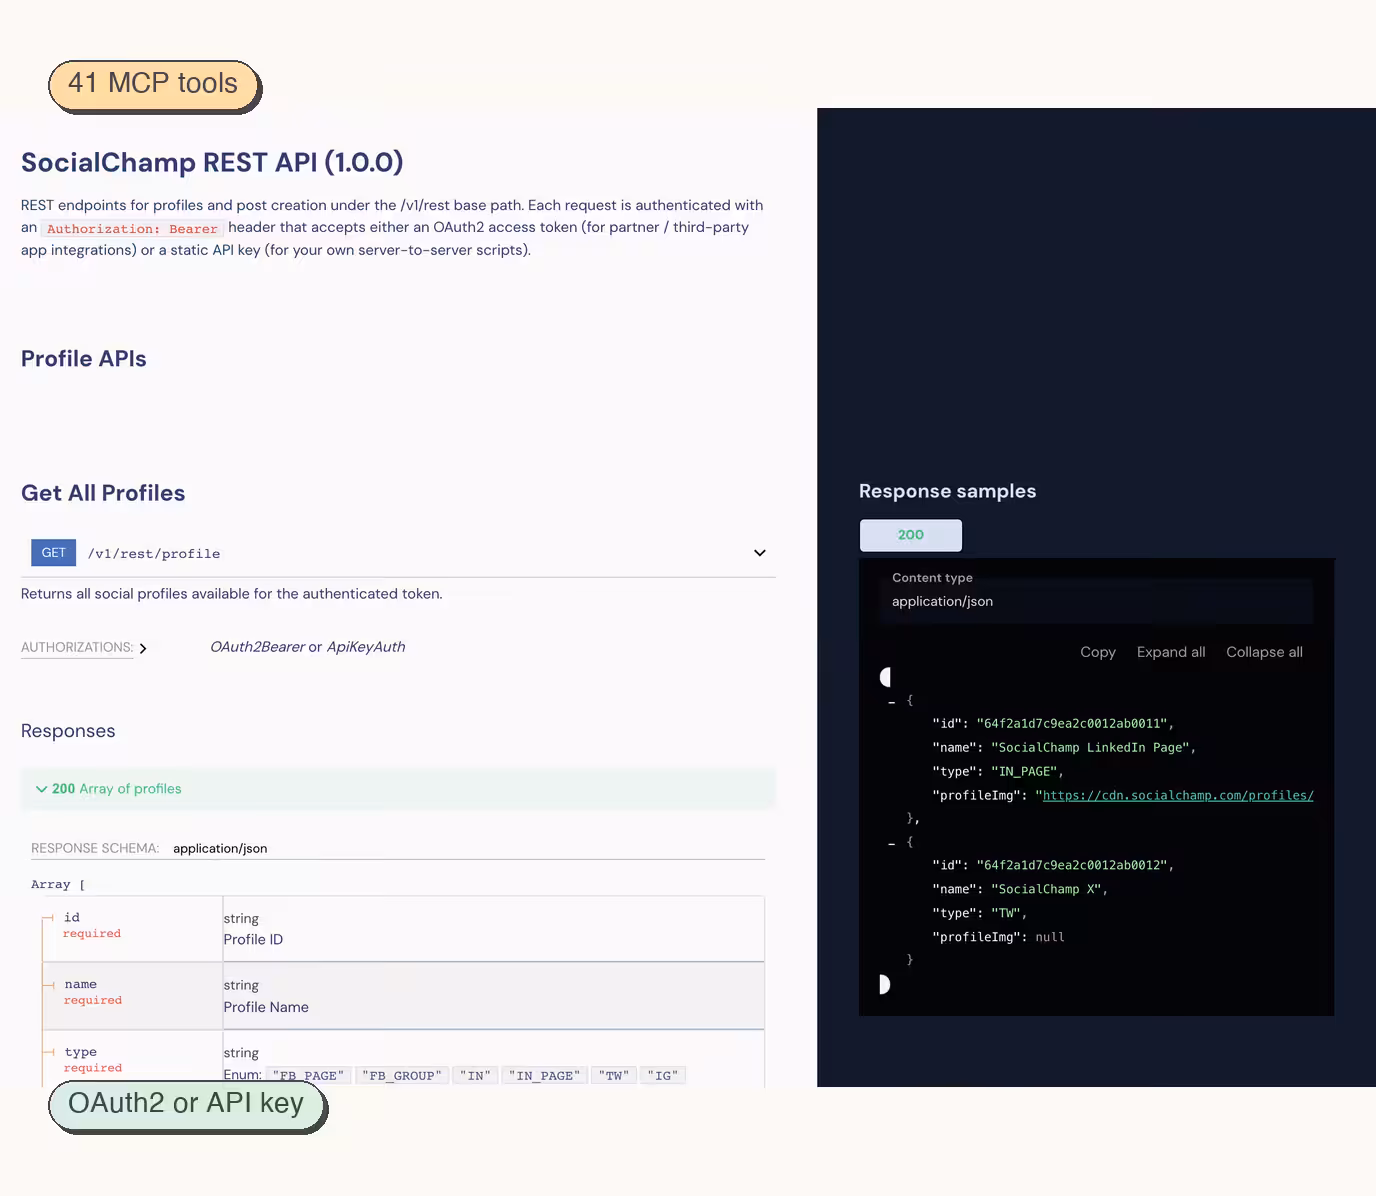
Task: Click the Profile ID description
Action: [x=253, y=940]
